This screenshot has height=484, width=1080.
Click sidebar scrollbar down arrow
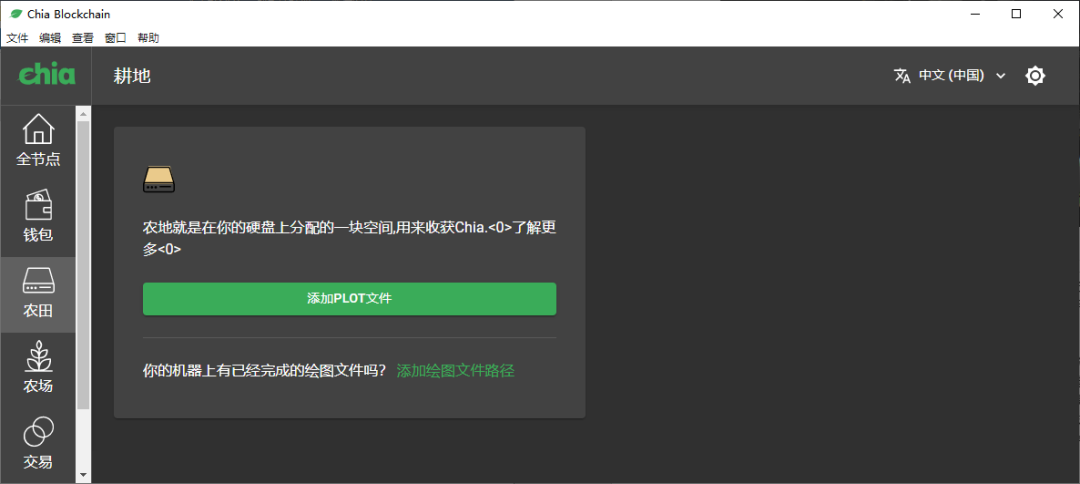83,475
